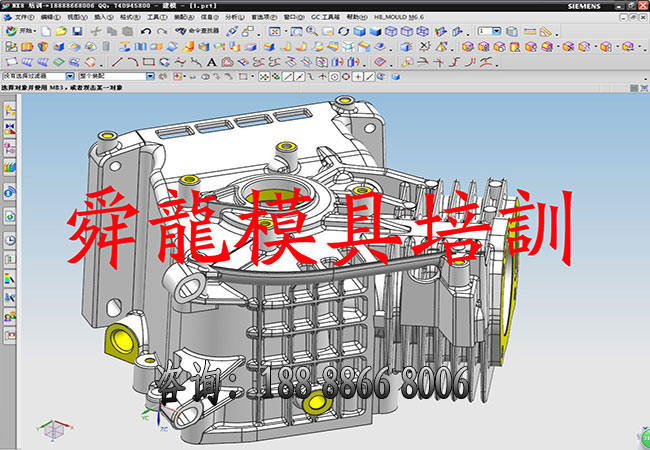Viewport: 650px width, 450px height.
Task: Open the 工具 (Tools) menu
Action: 157,17
